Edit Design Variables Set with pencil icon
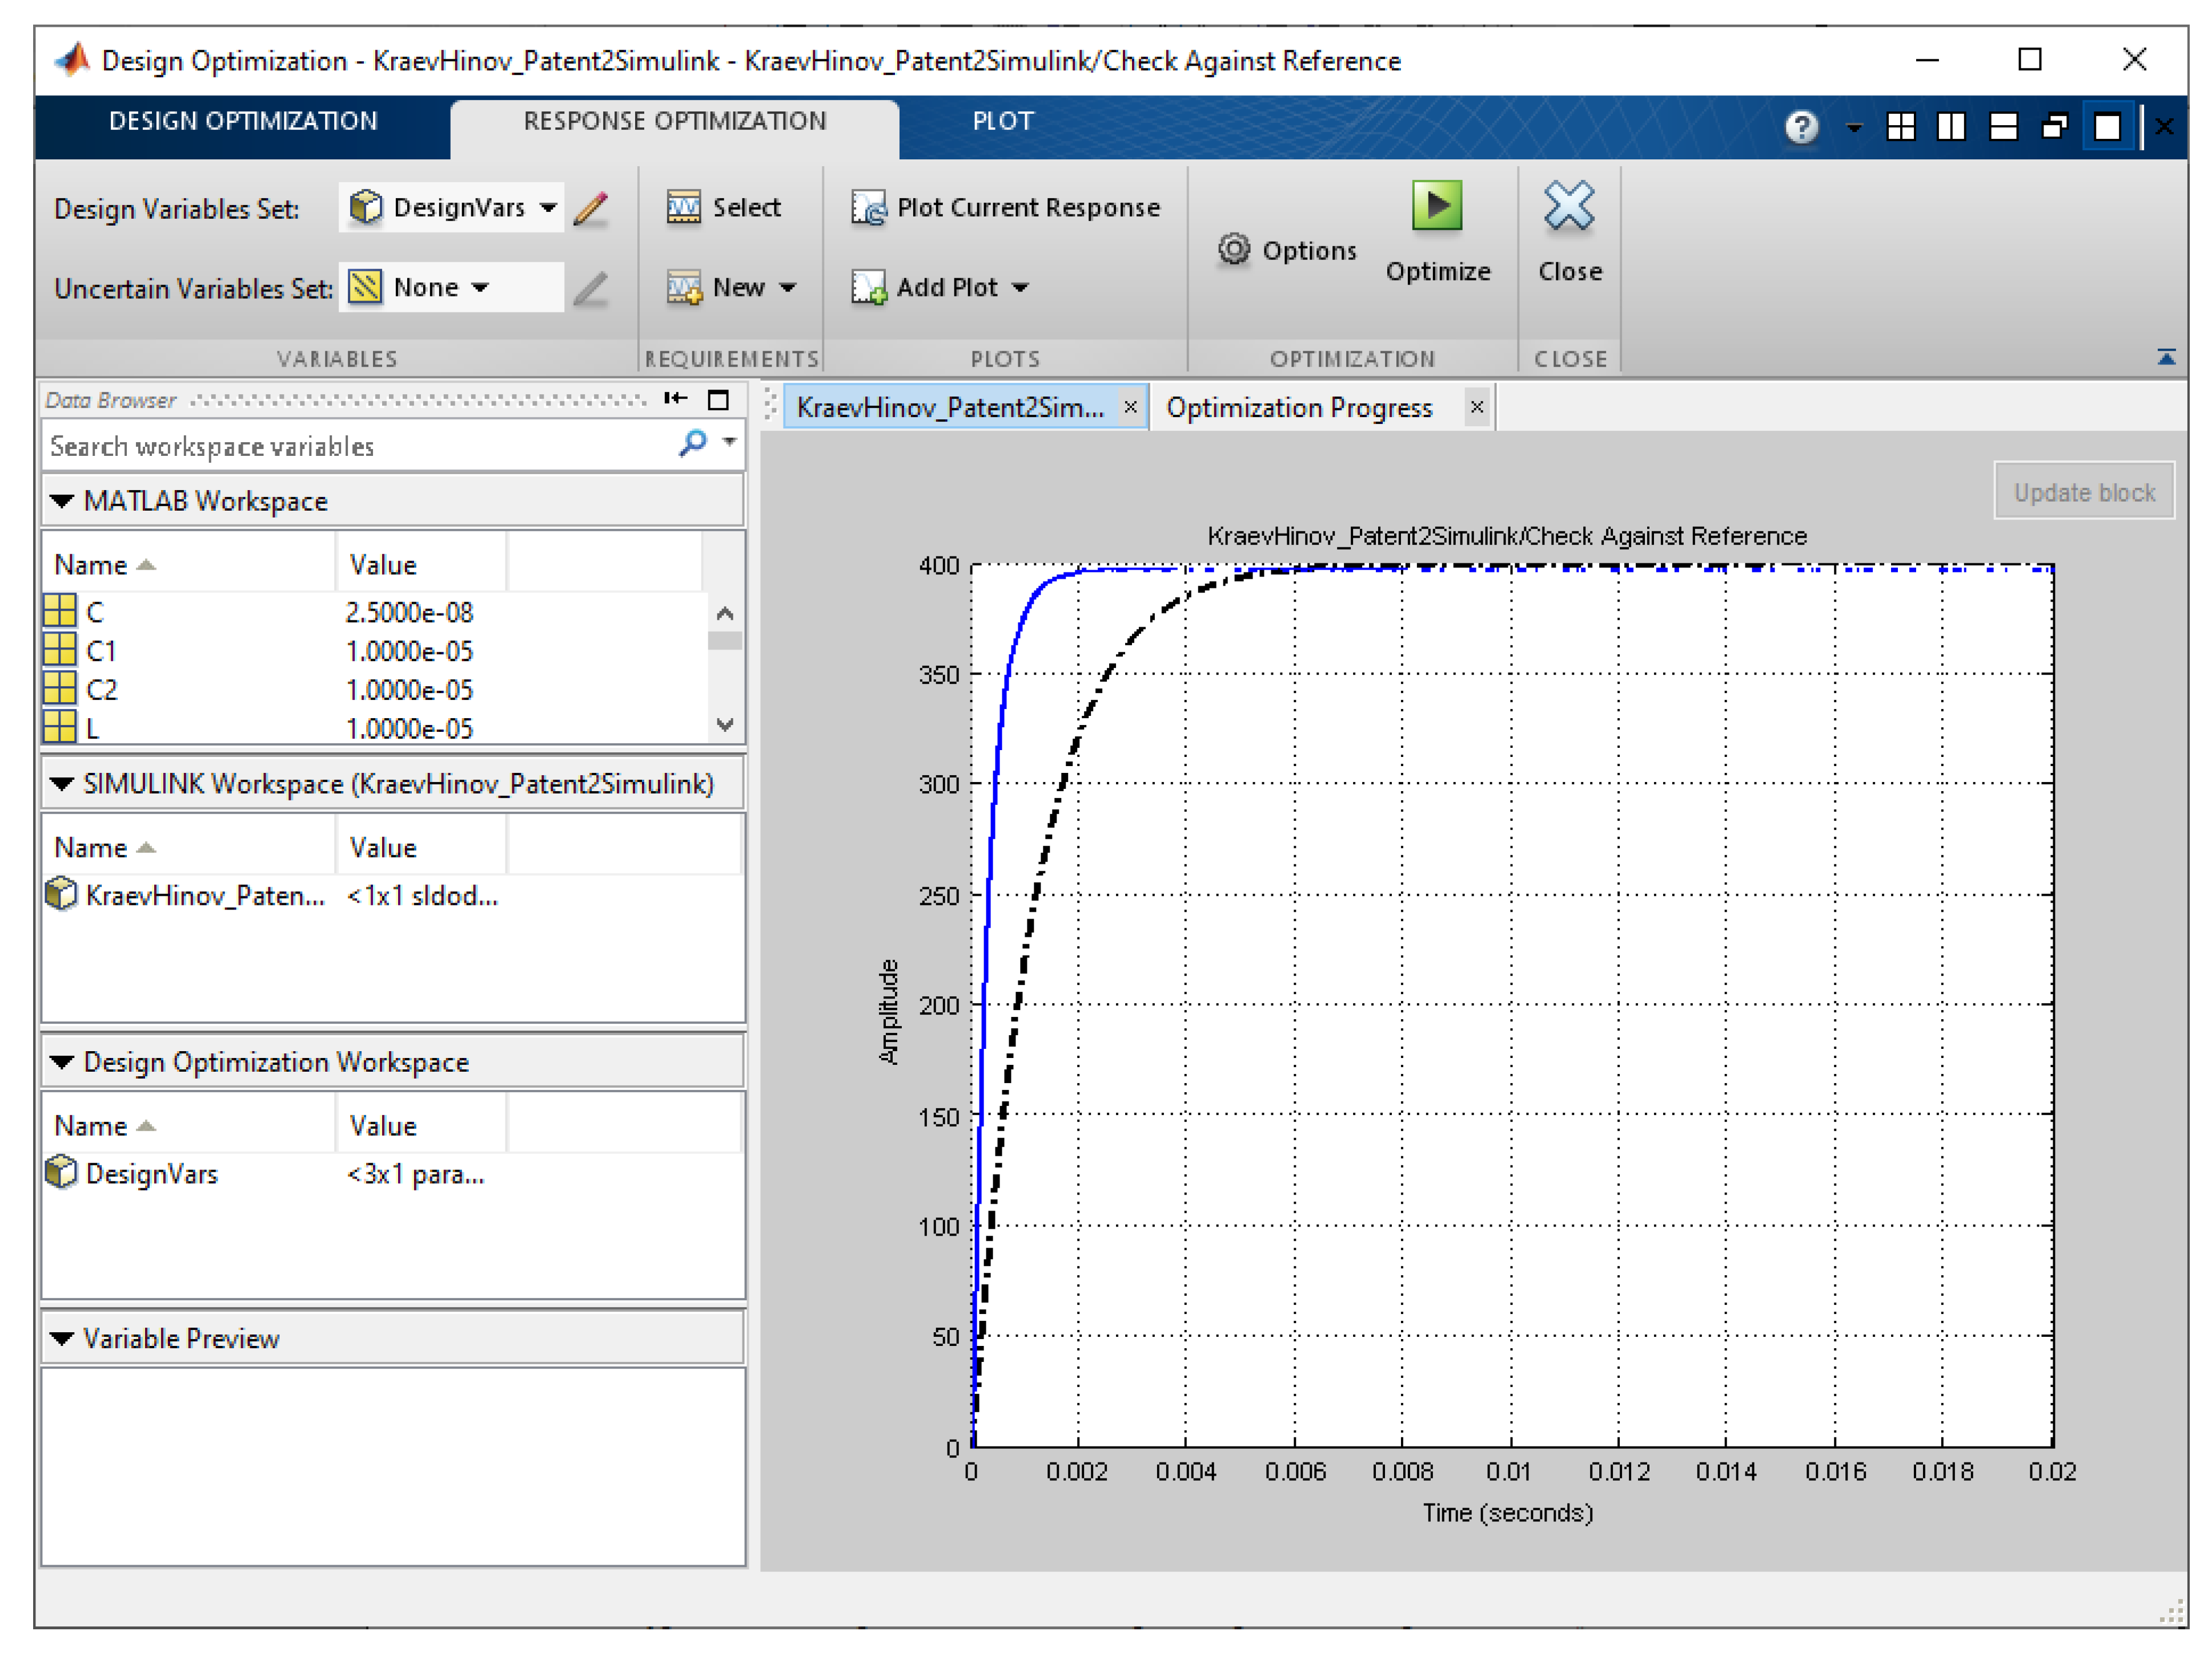 [591, 208]
